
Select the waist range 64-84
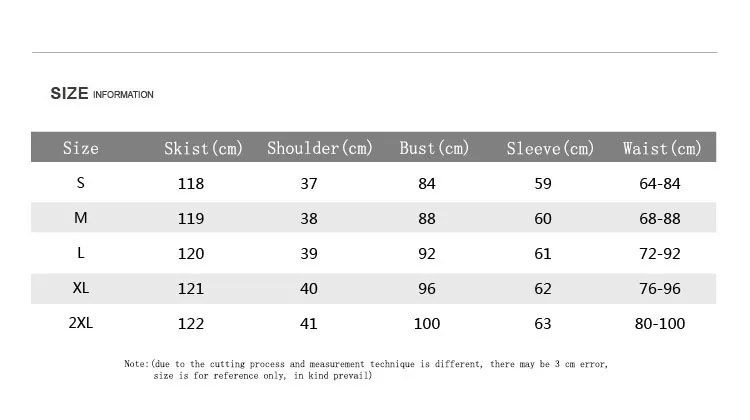[x=660, y=184]
